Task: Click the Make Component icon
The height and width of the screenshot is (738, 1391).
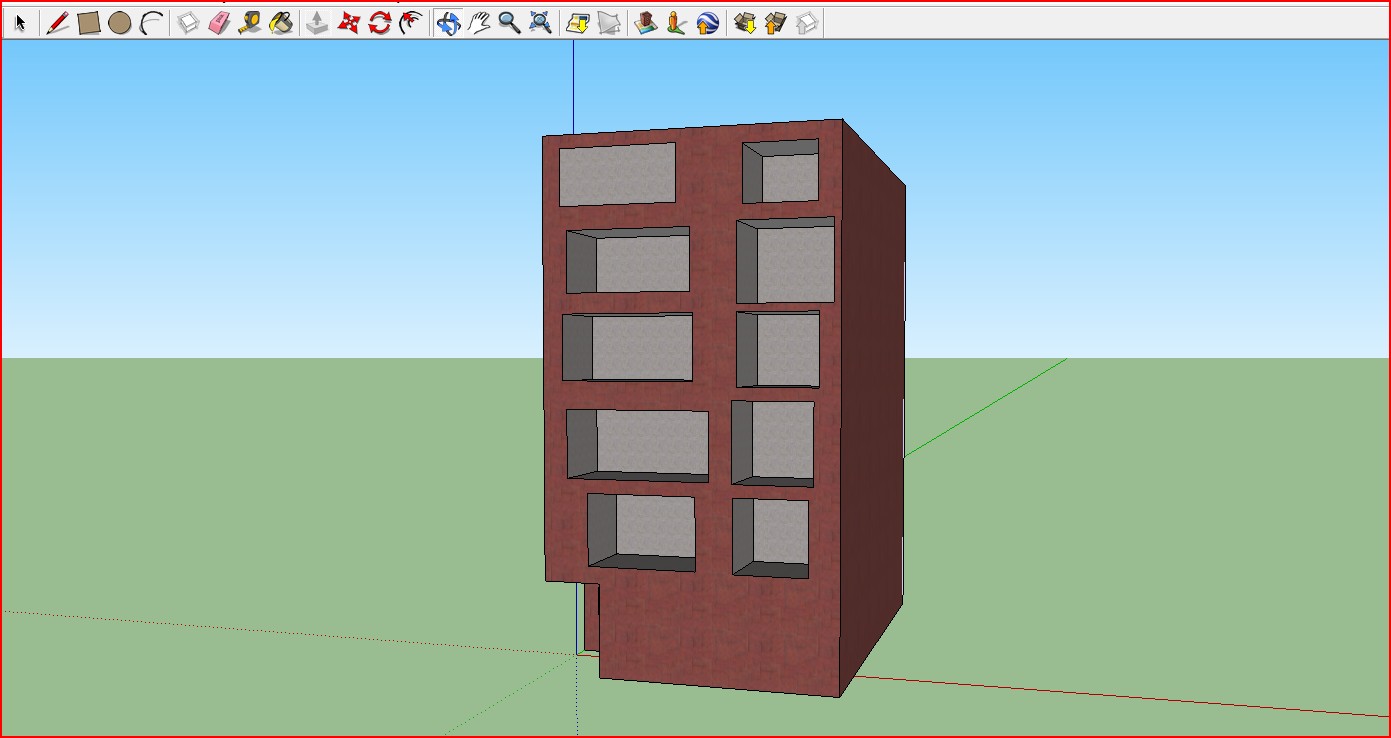Action: coord(188,23)
